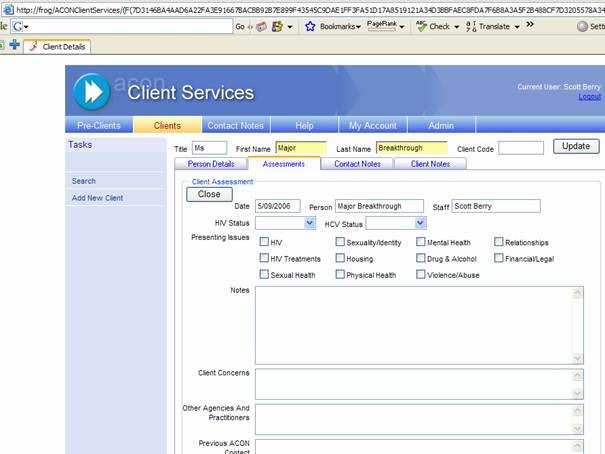Open the HIV Status dropdown

tap(309, 224)
